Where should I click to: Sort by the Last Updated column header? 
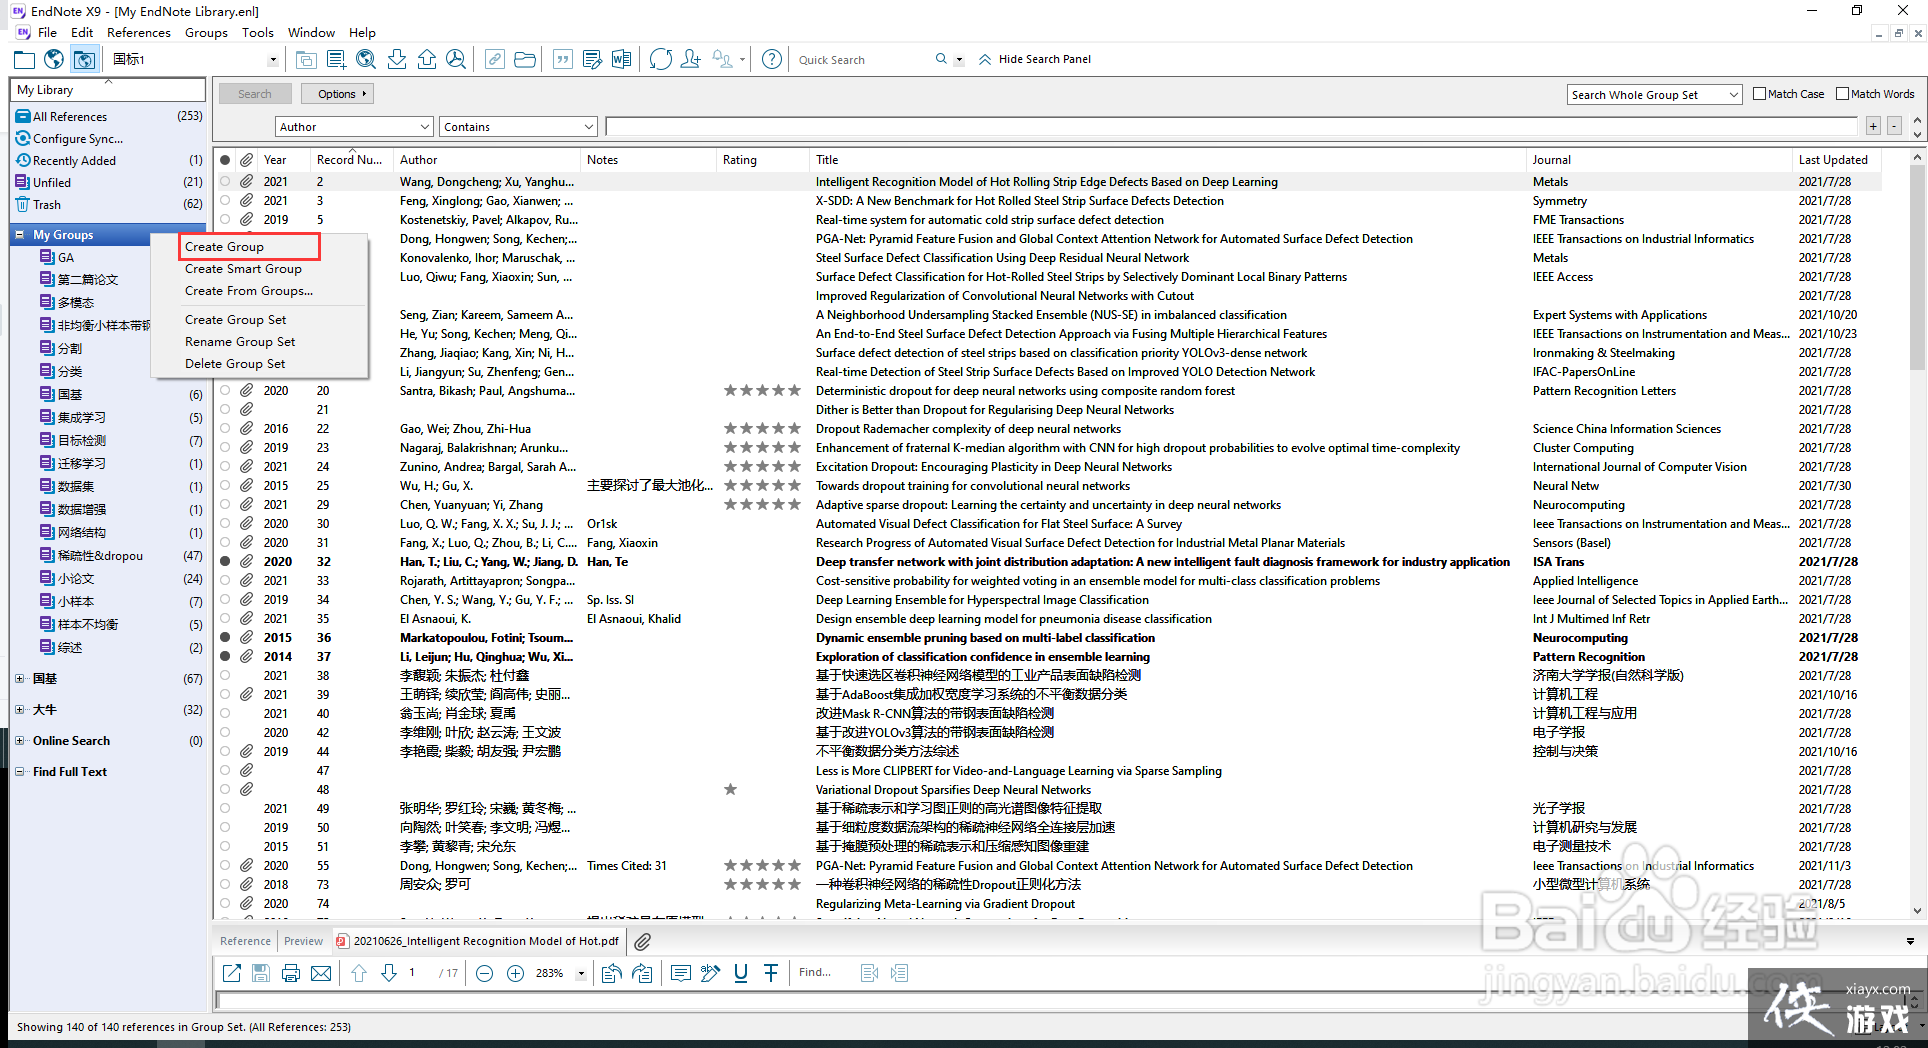pos(1833,160)
